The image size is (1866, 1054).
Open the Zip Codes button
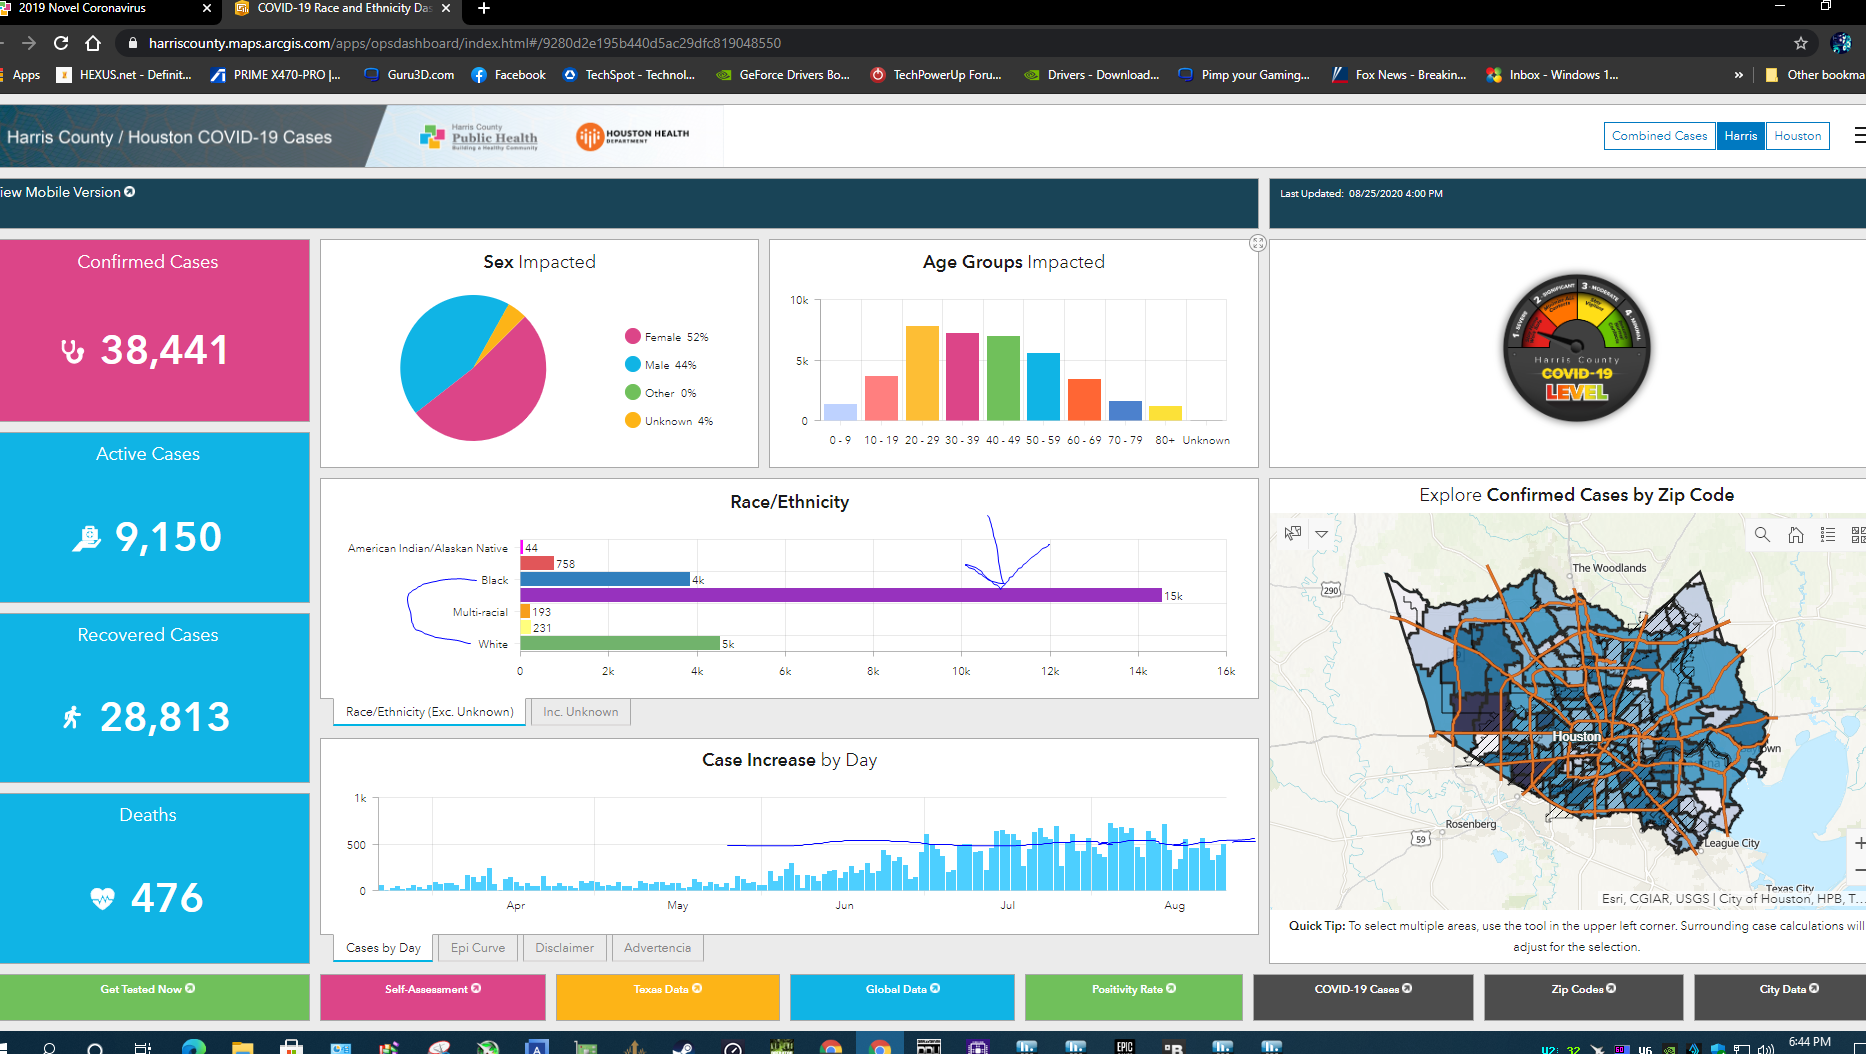pyautogui.click(x=1584, y=997)
